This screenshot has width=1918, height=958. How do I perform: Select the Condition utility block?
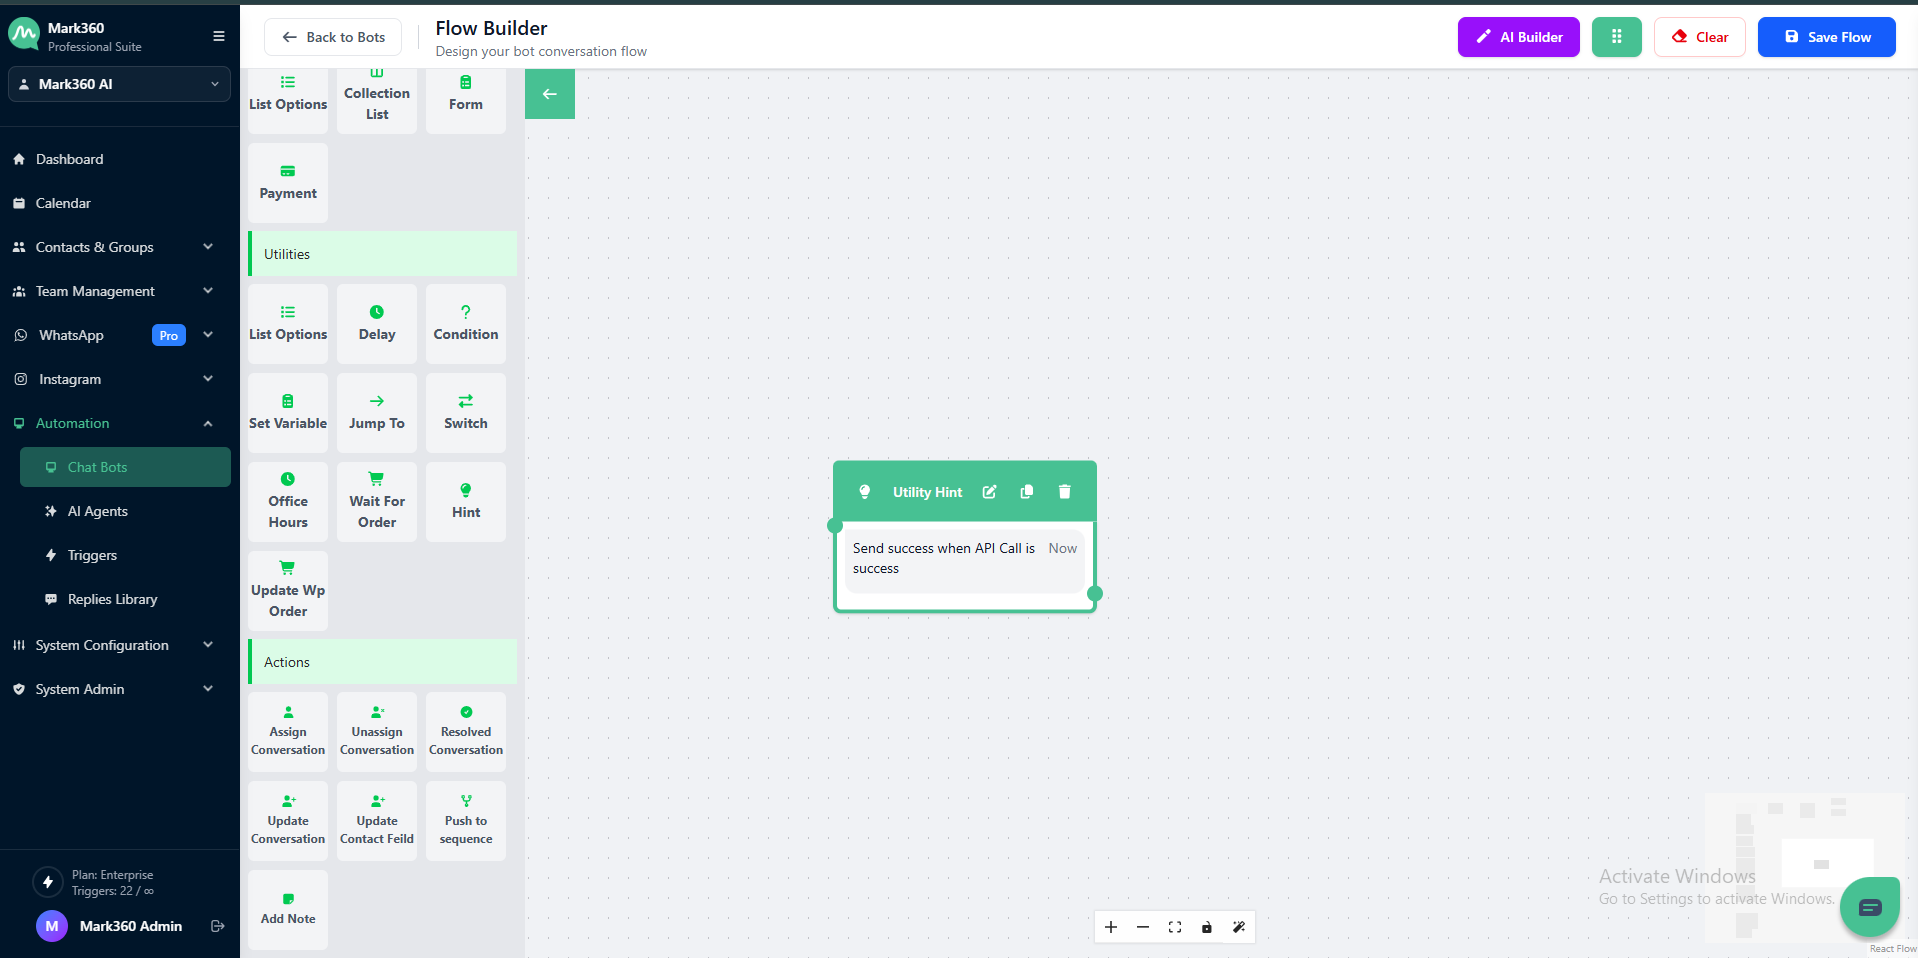tap(465, 324)
